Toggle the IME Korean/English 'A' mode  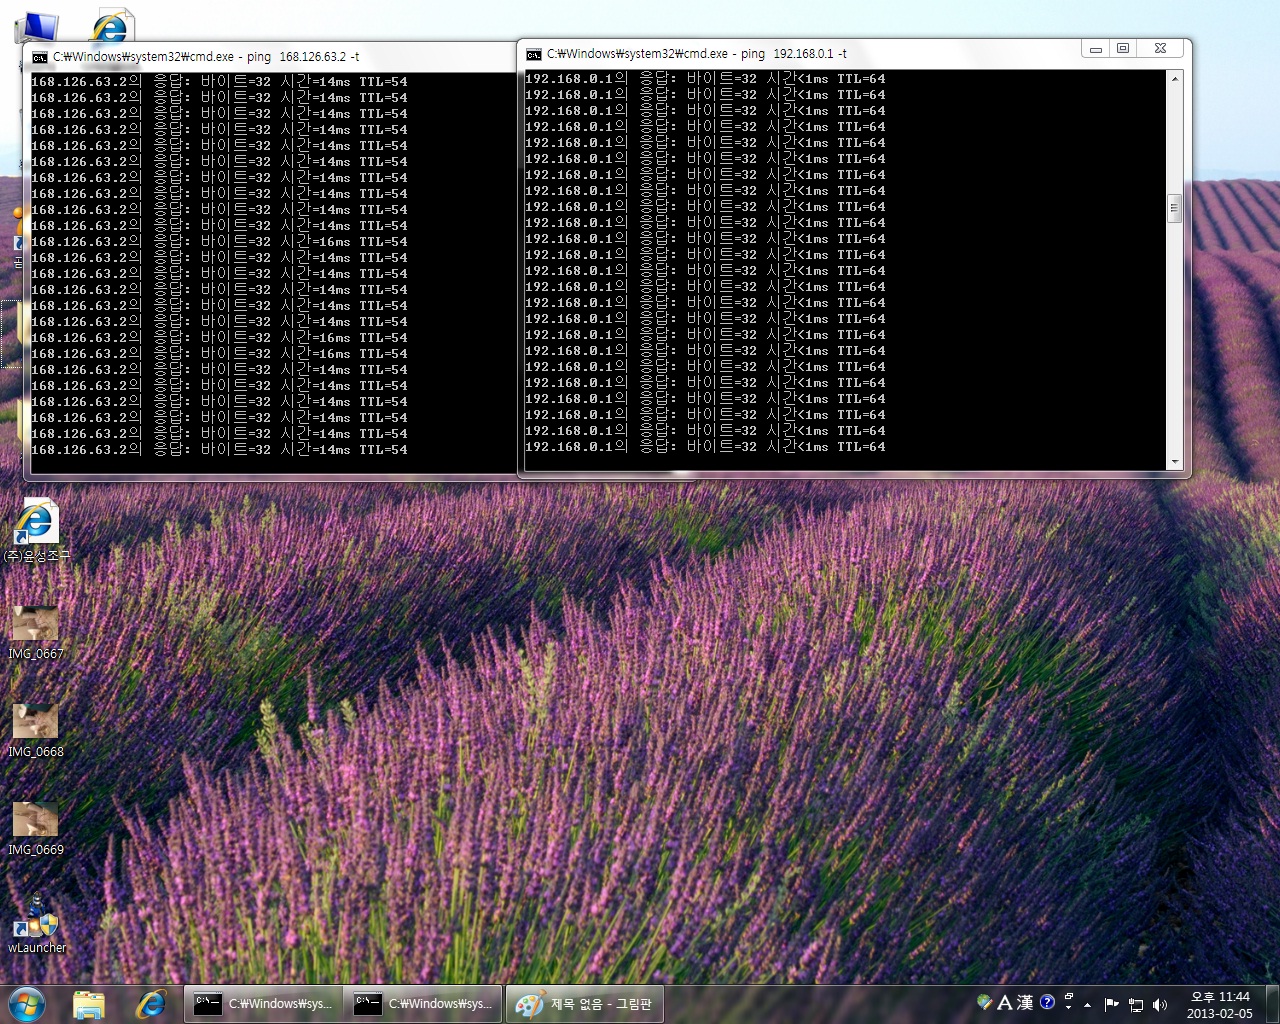click(x=1005, y=1002)
